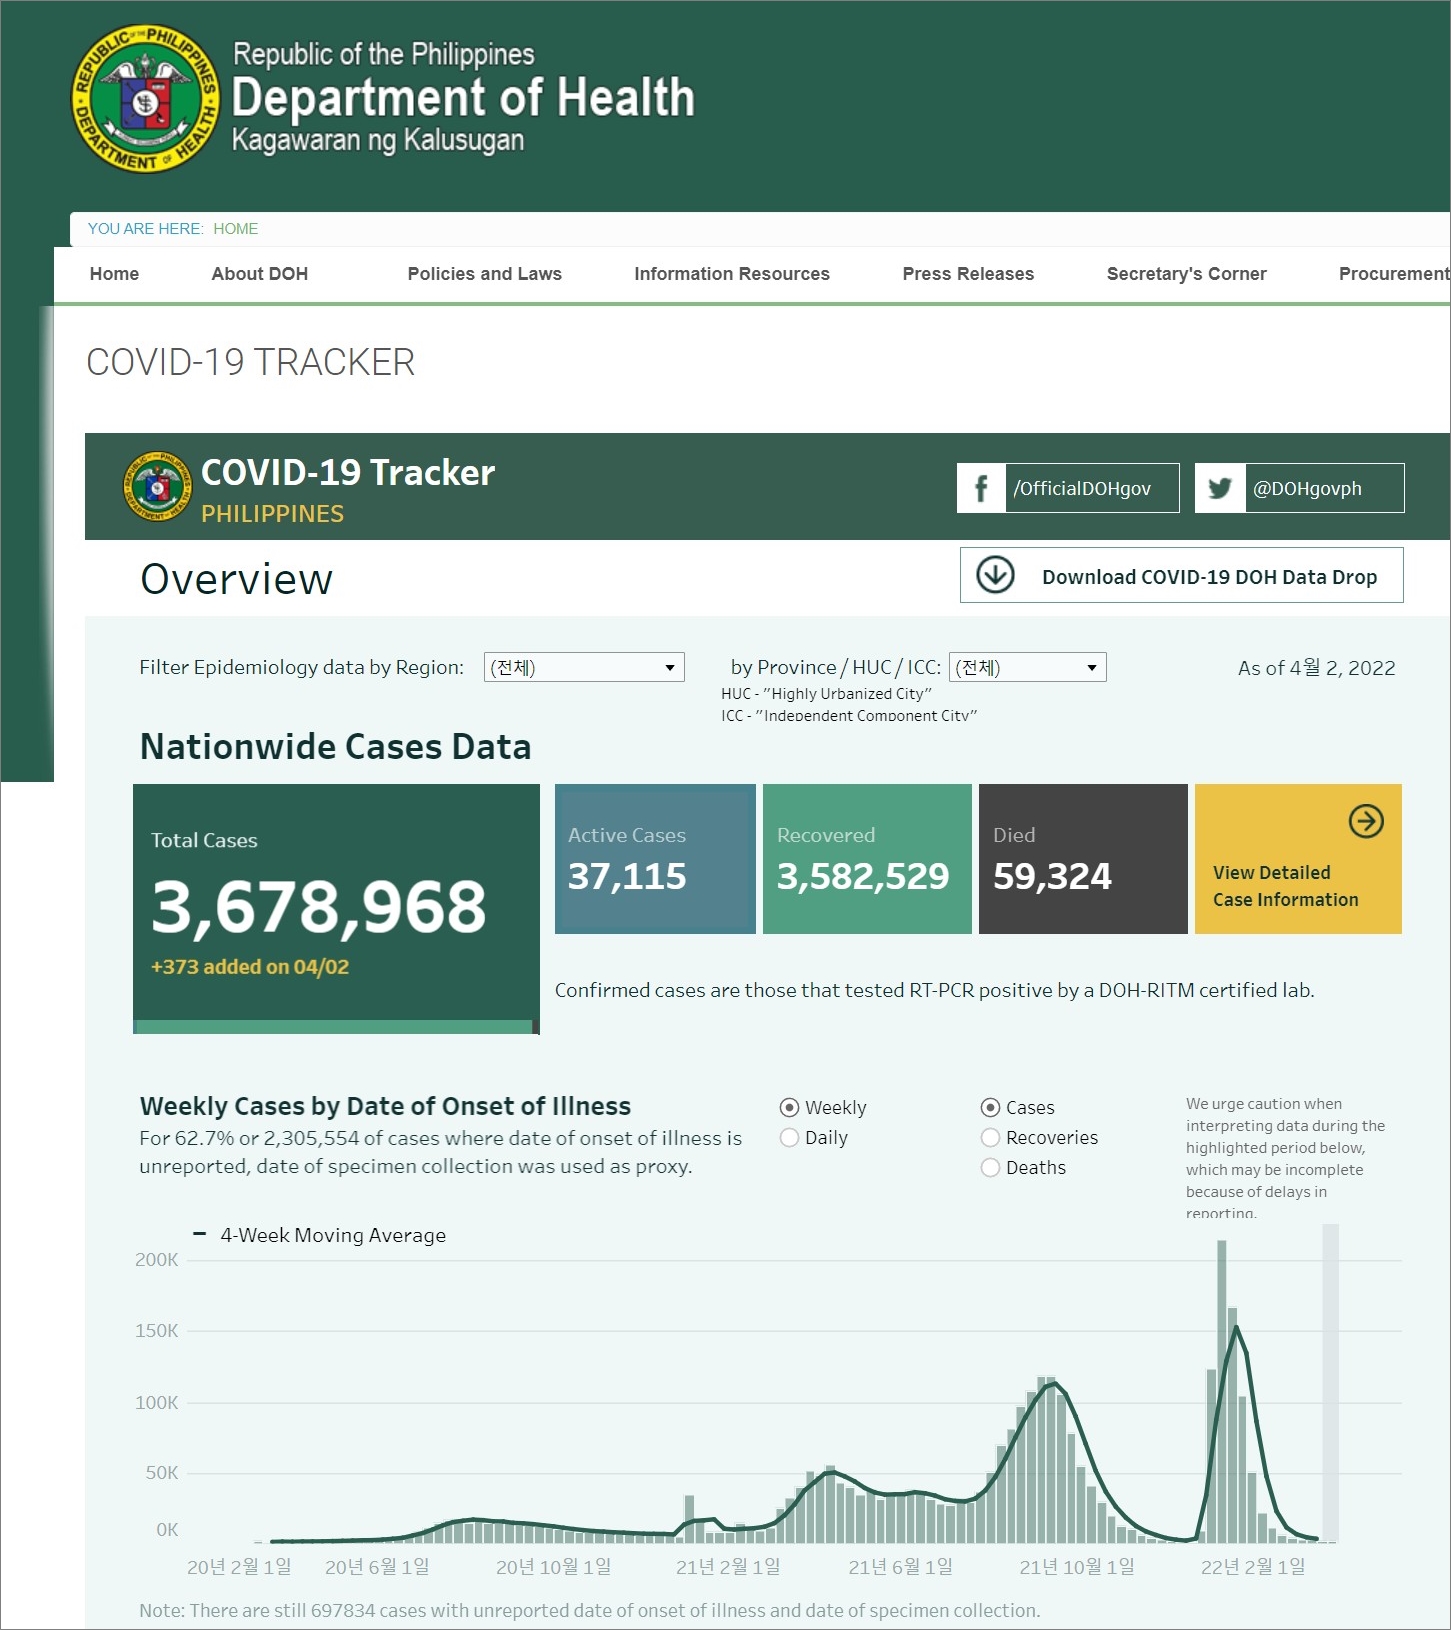Open the Procurement menu item
1451x1630 pixels.
pyautogui.click(x=1394, y=274)
